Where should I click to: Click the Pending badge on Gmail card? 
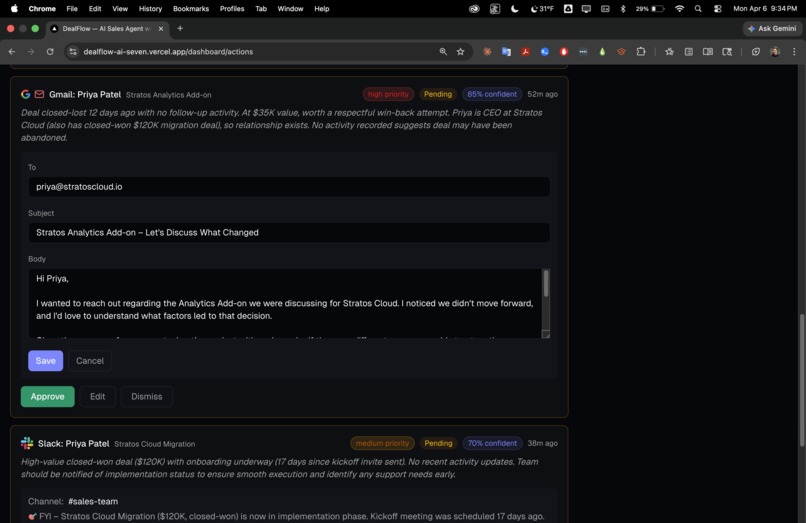point(438,94)
